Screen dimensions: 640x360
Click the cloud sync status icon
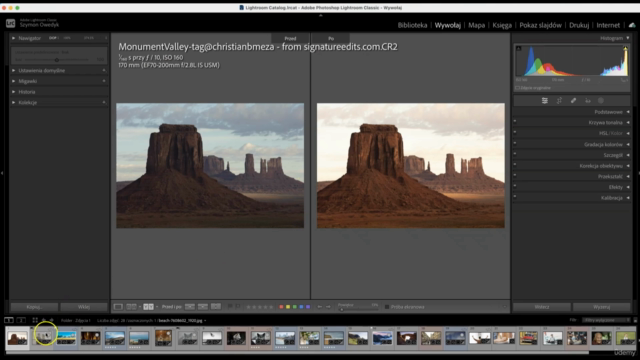coord(632,25)
